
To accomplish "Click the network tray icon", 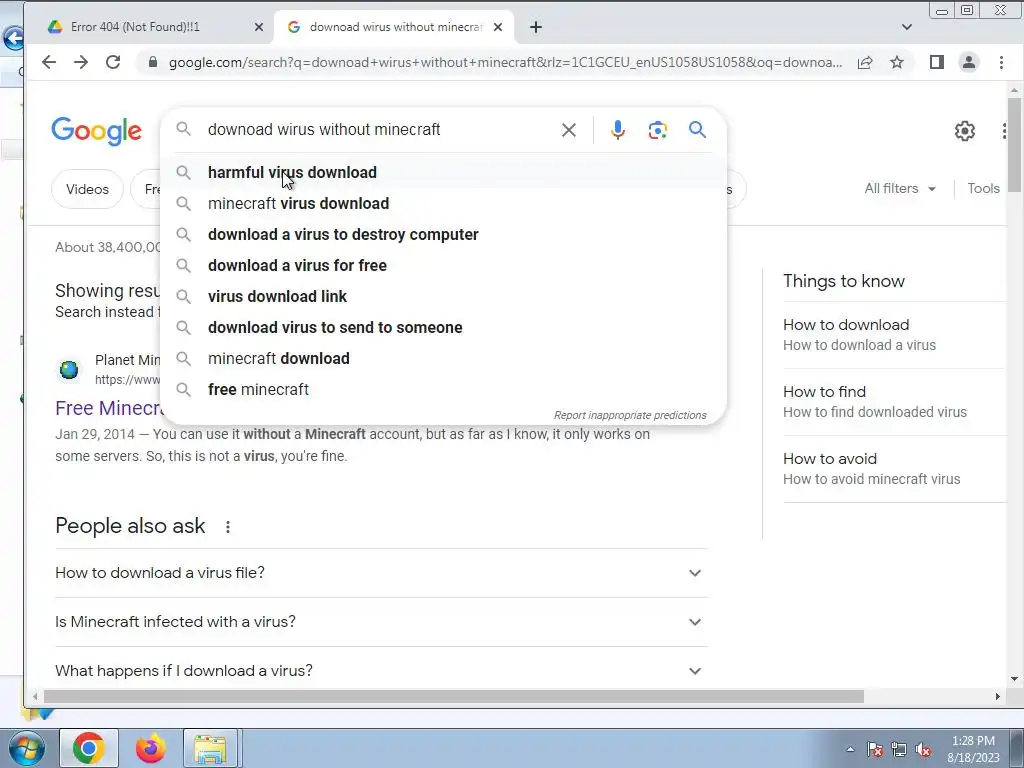I will pyautogui.click(x=899, y=749).
